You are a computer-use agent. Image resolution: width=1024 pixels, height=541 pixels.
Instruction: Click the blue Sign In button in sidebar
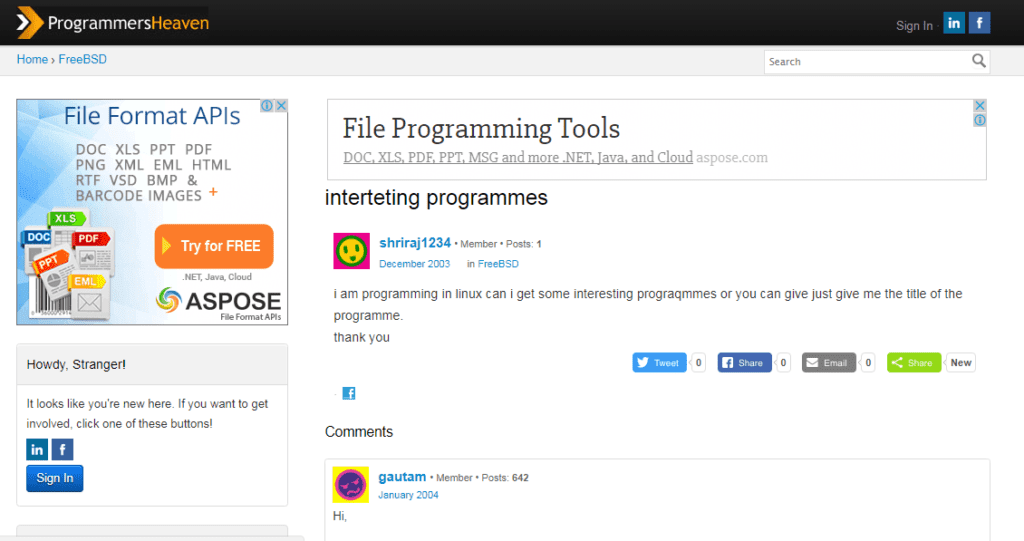click(x=55, y=478)
